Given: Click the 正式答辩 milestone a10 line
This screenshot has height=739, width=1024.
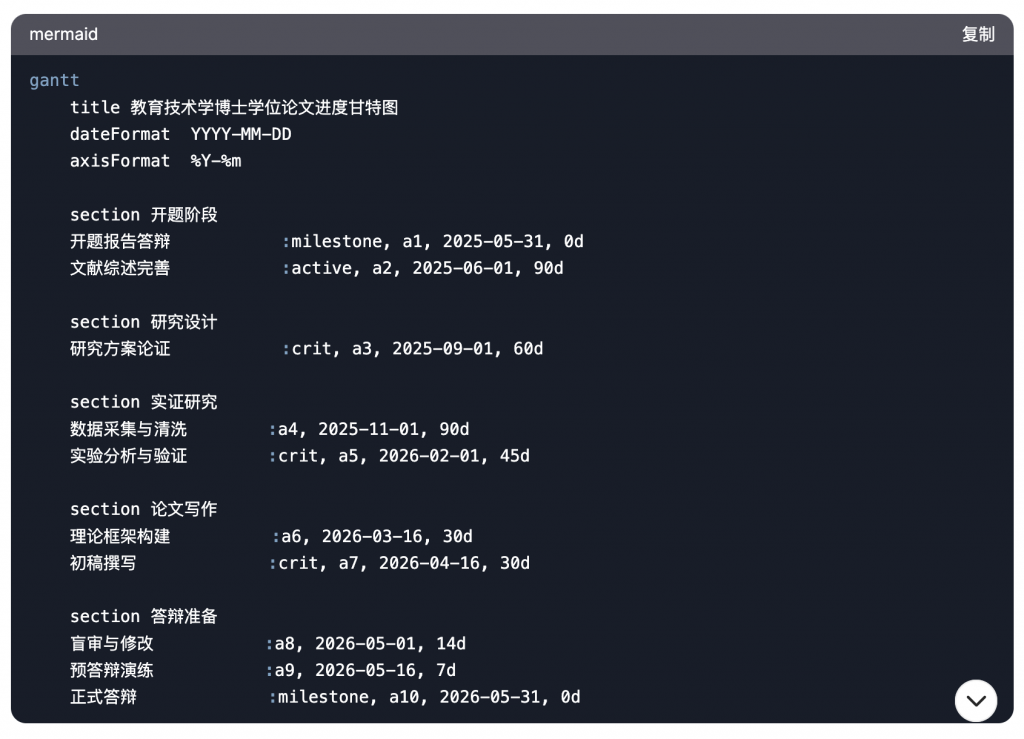Looking at the screenshot, I should tap(325, 697).
